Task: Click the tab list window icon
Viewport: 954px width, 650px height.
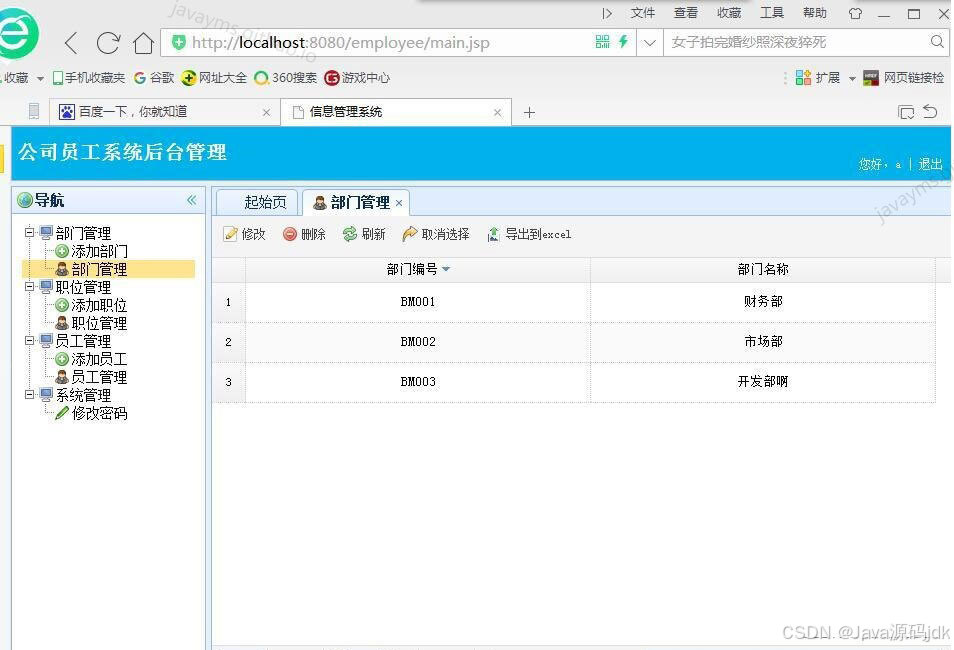Action: 906,112
